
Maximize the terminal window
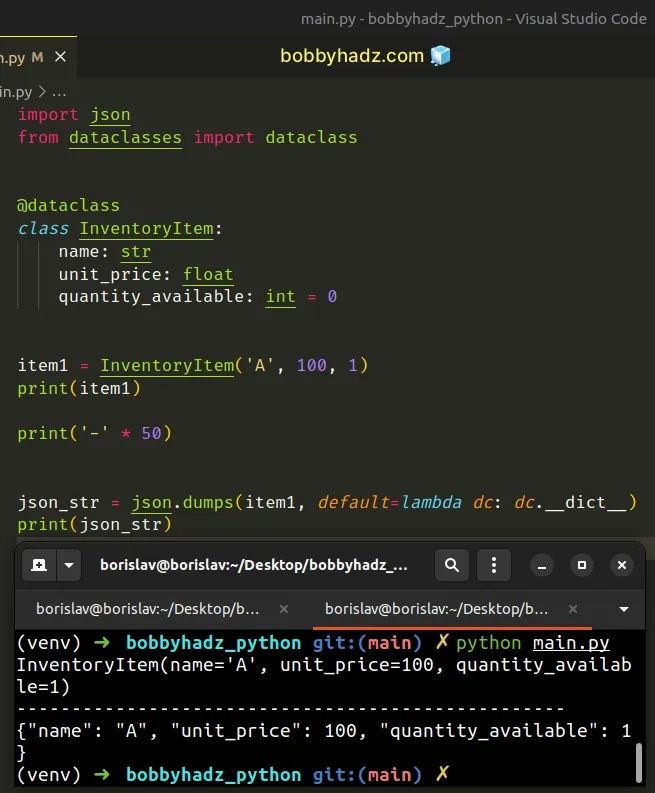582,565
